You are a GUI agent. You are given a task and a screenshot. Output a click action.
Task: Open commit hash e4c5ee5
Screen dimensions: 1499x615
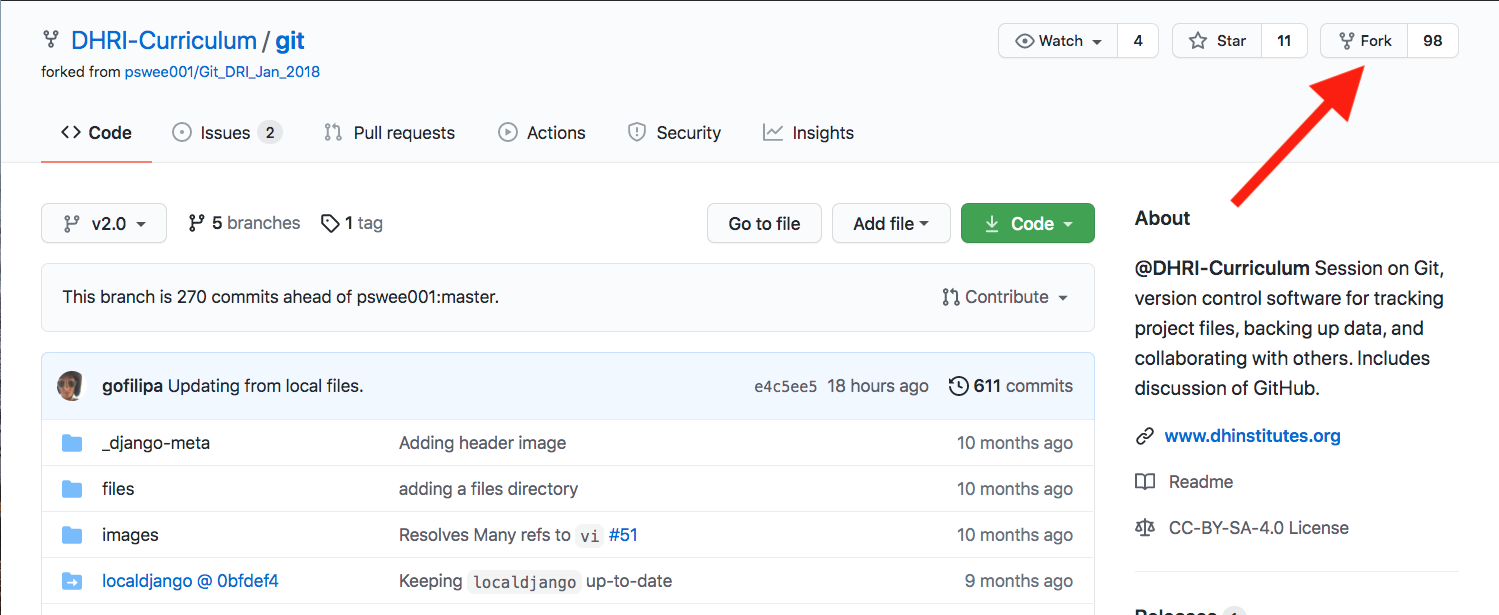[786, 386]
